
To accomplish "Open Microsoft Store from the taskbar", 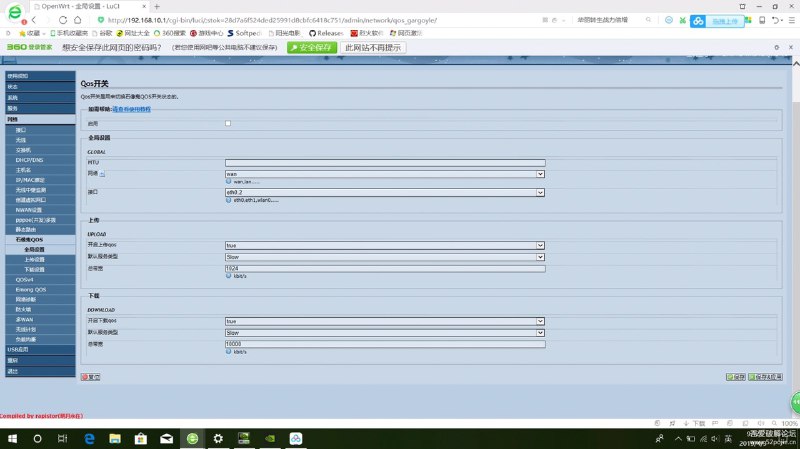I will [x=140, y=438].
